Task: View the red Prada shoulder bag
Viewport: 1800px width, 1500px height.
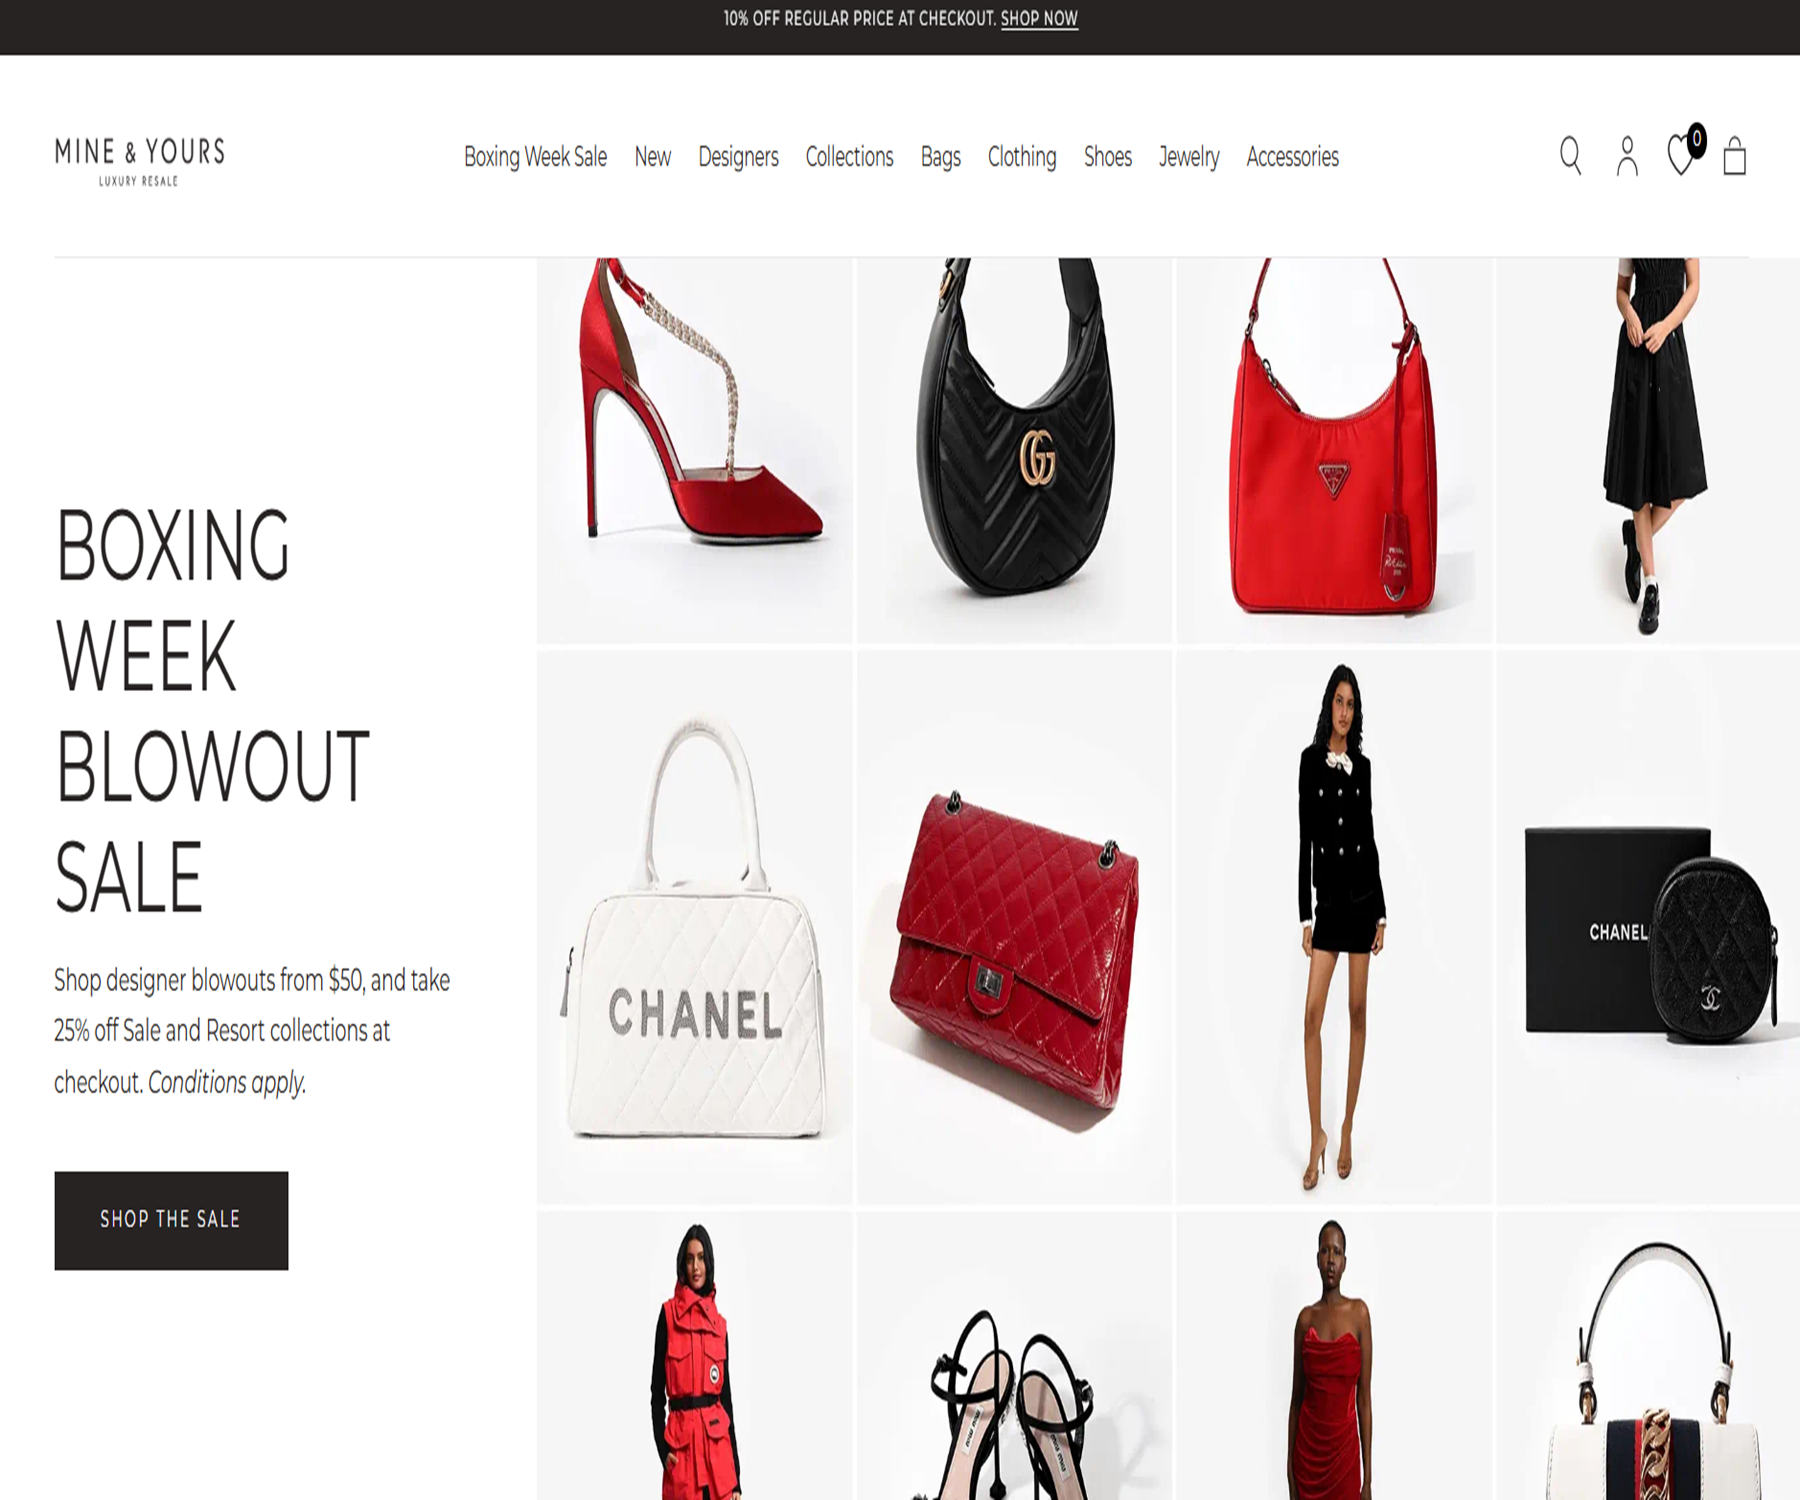Action: pos(1334,450)
